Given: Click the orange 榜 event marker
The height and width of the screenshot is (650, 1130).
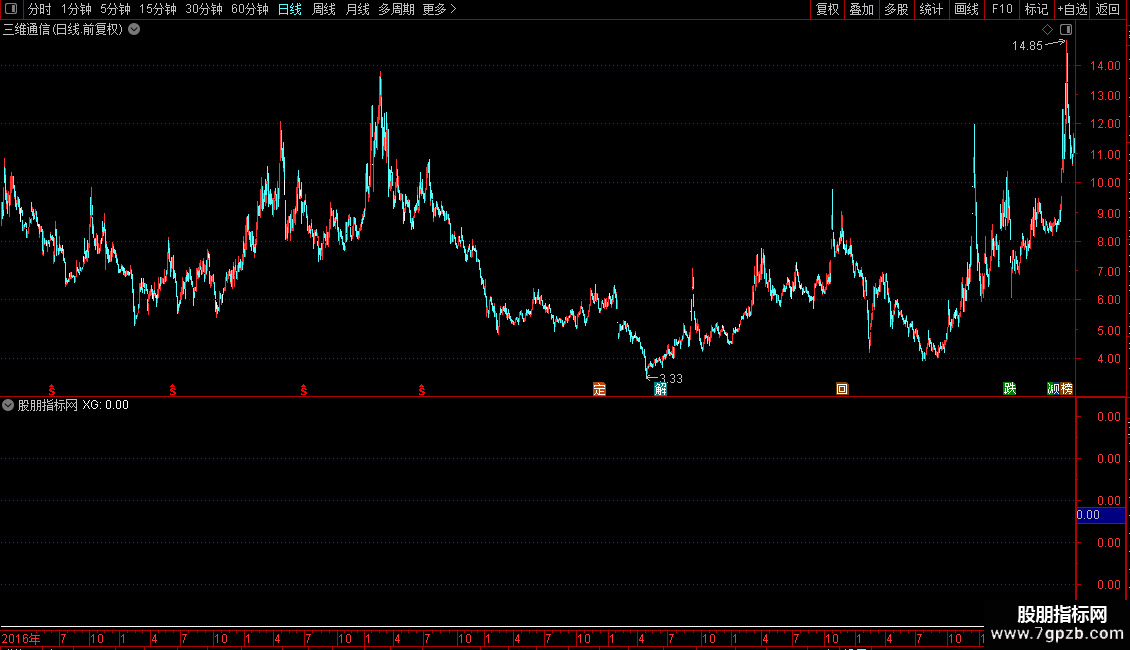Looking at the screenshot, I should coord(1067,389).
